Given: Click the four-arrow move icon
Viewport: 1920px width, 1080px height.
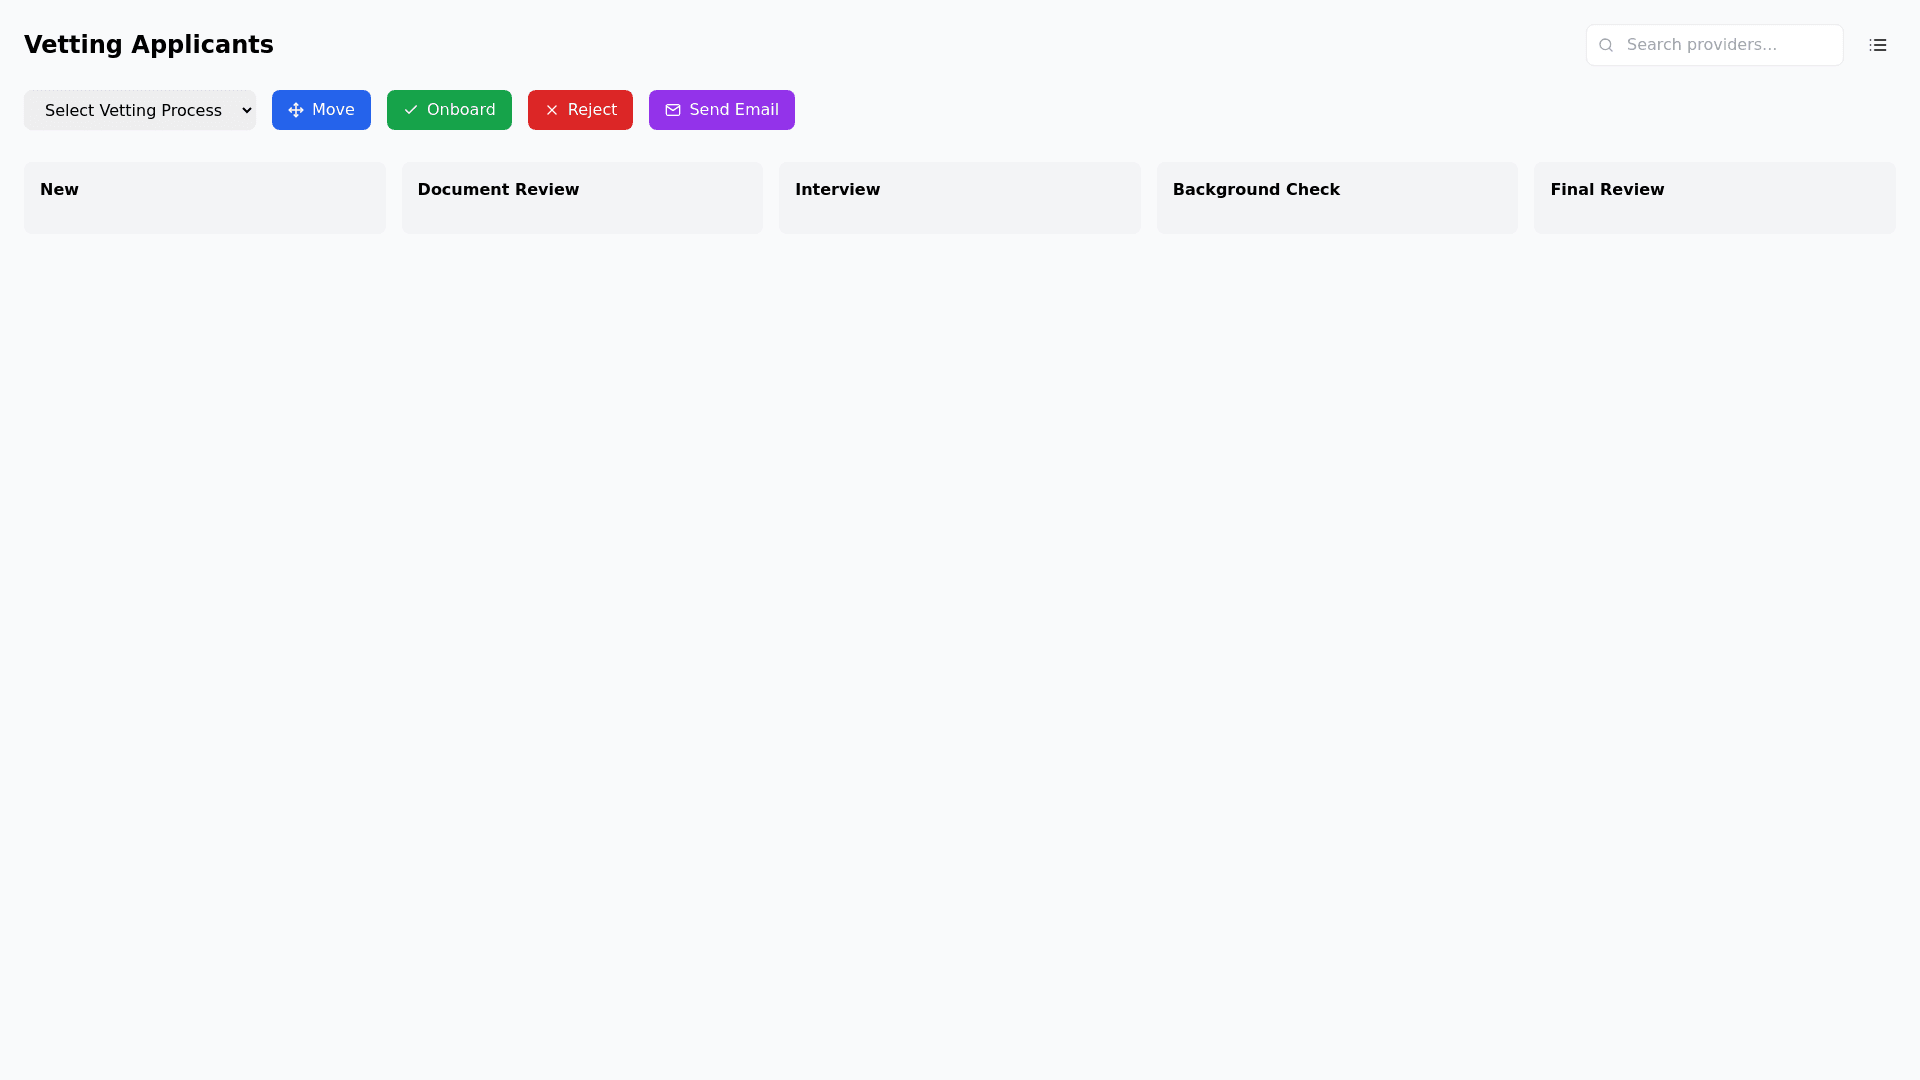Looking at the screenshot, I should pos(296,110).
